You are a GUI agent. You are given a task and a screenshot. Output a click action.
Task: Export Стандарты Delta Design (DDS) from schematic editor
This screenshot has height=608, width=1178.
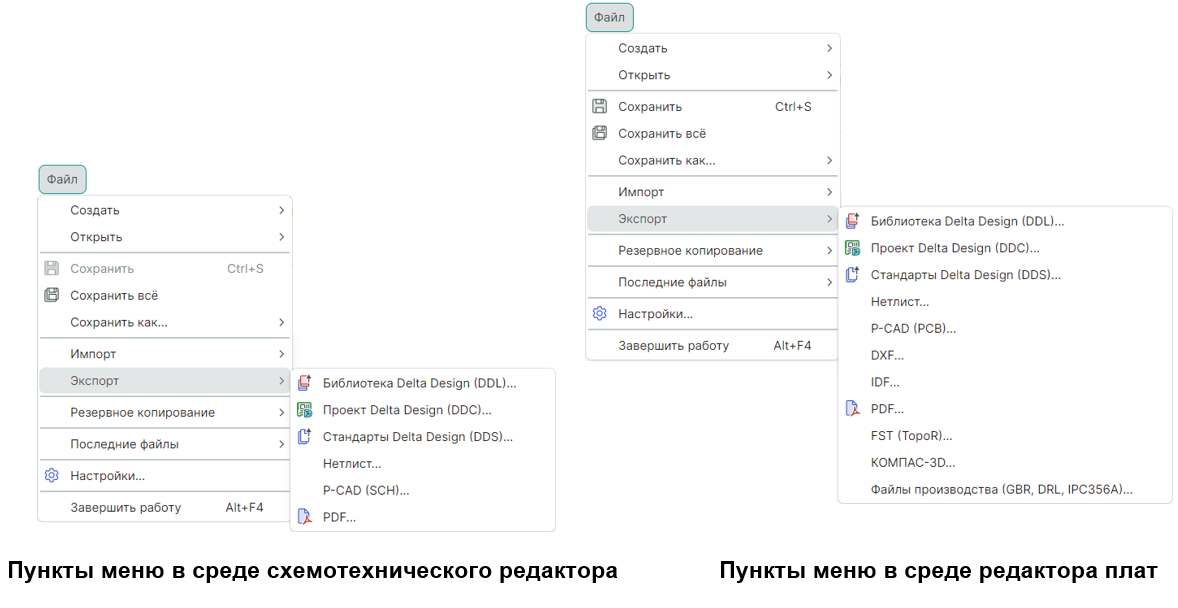coord(423,437)
